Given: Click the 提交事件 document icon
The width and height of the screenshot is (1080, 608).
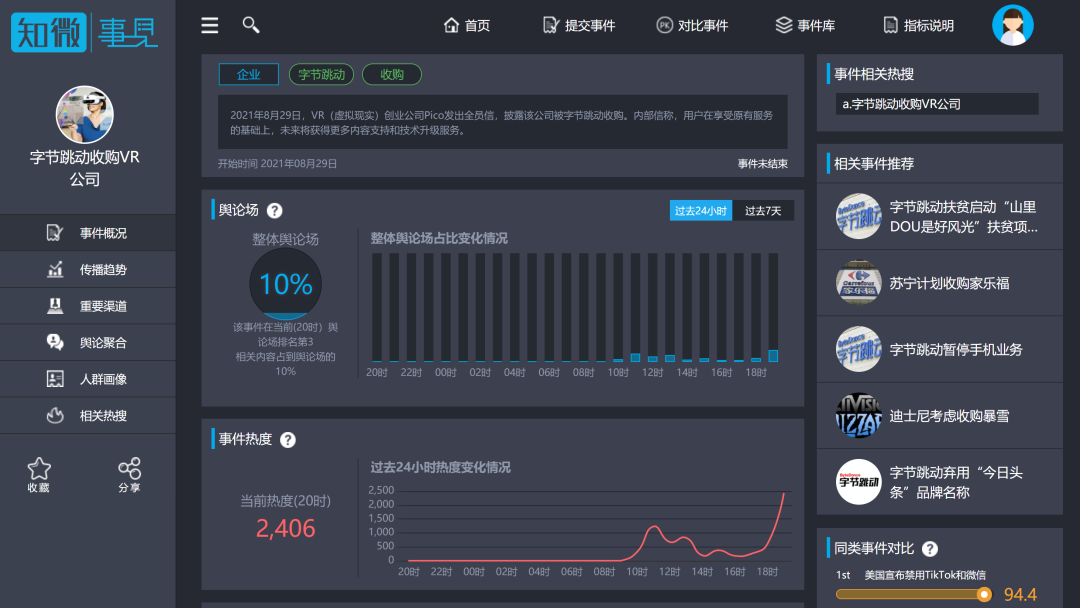Looking at the screenshot, I should 551,25.
